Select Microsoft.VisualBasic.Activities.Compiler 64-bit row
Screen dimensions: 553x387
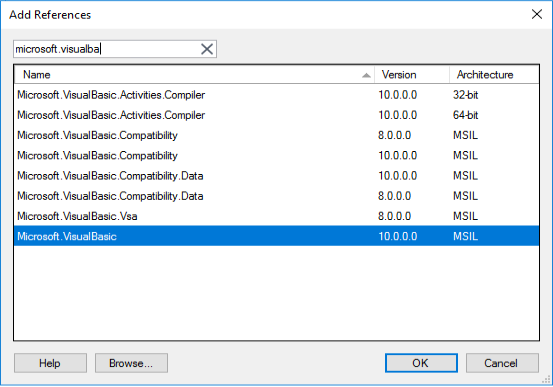coord(276,115)
